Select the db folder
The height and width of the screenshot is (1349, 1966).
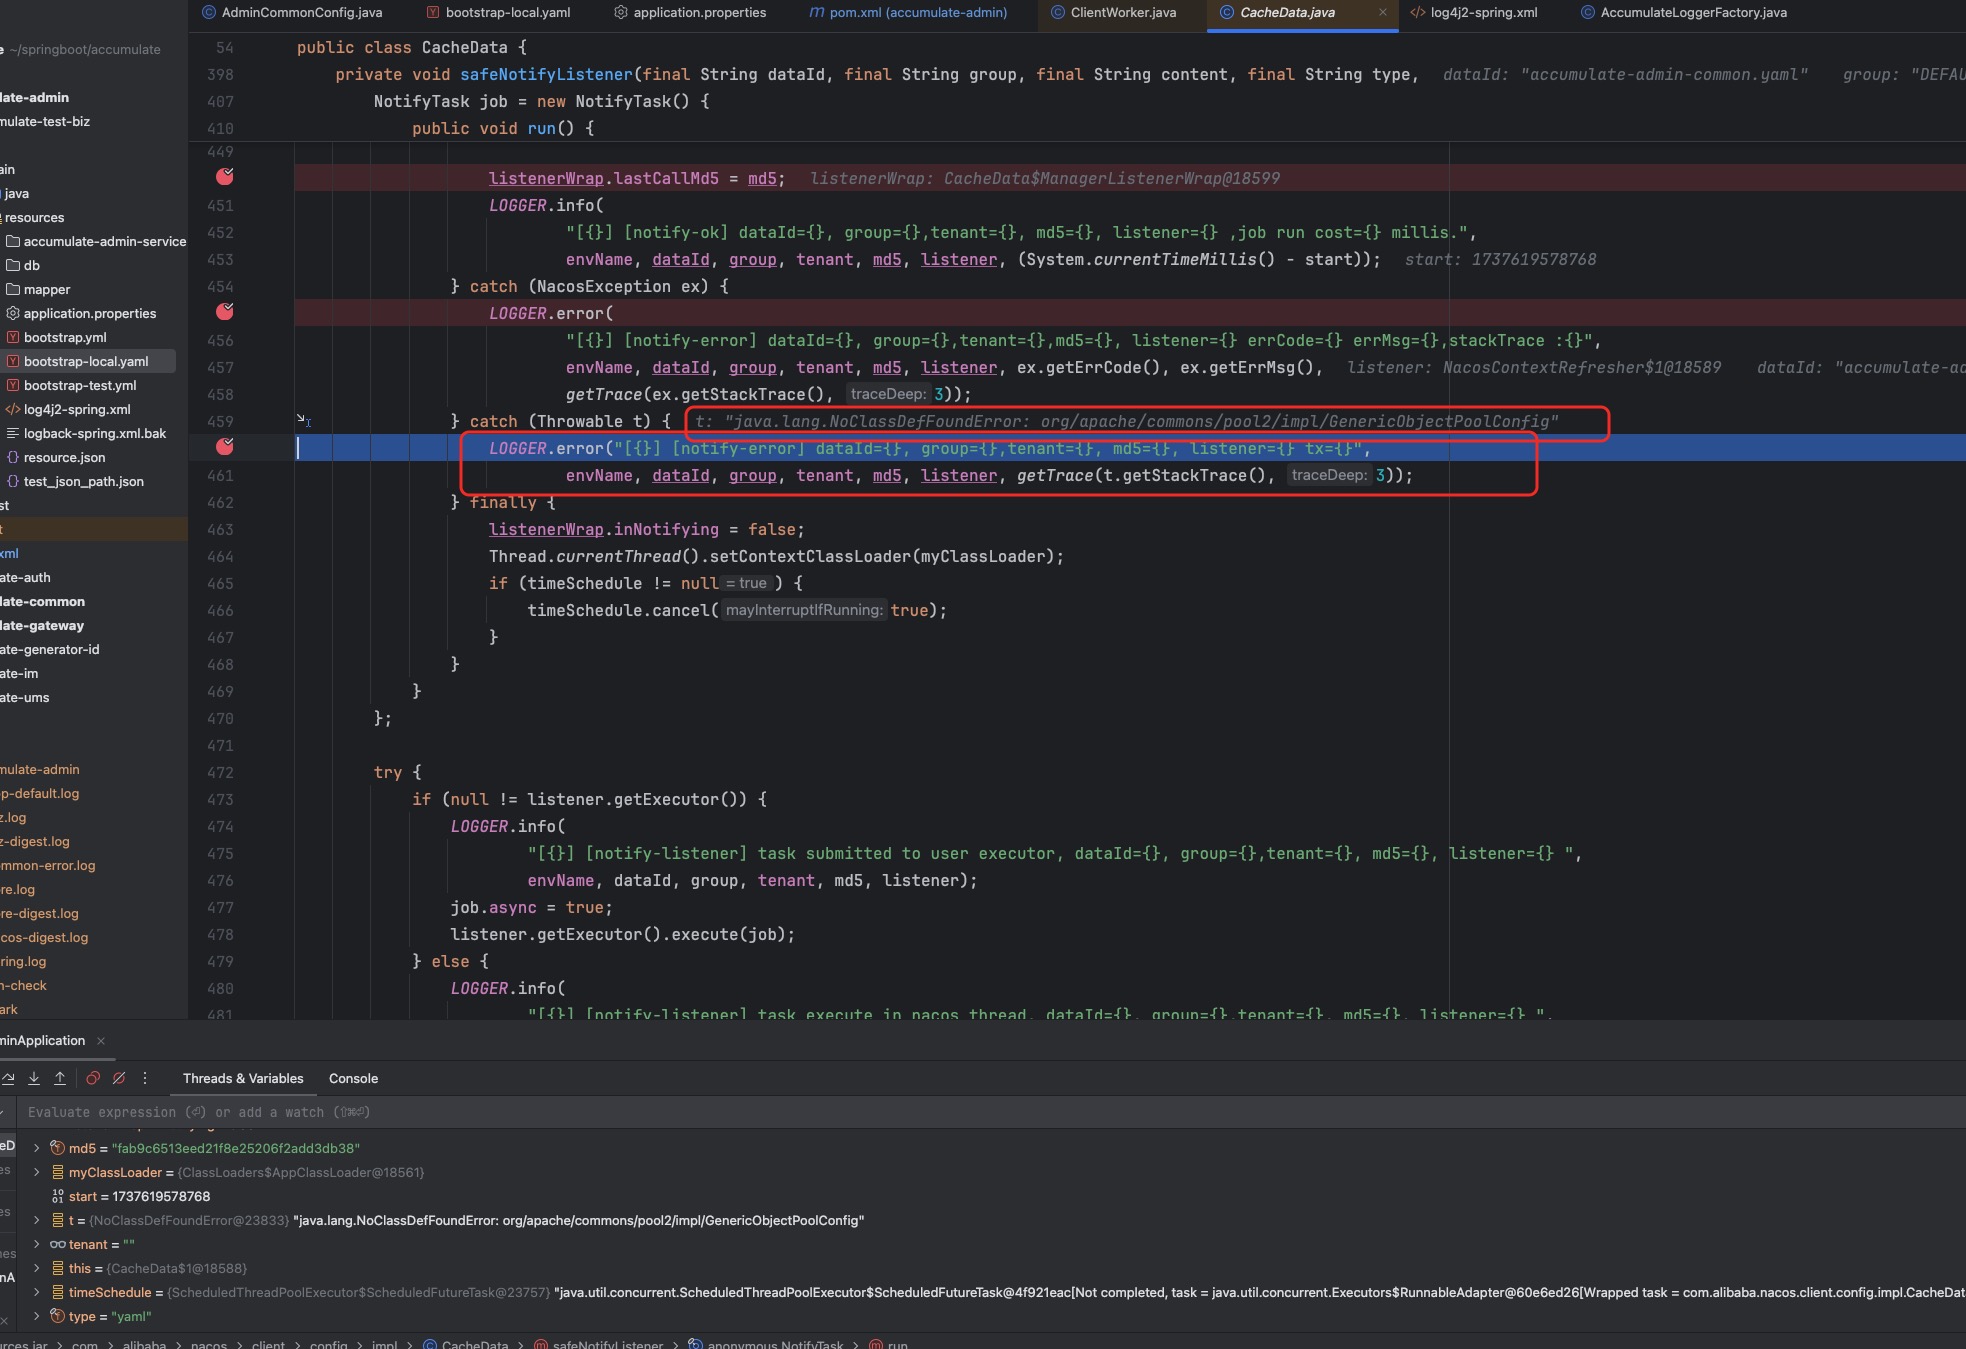click(23, 265)
